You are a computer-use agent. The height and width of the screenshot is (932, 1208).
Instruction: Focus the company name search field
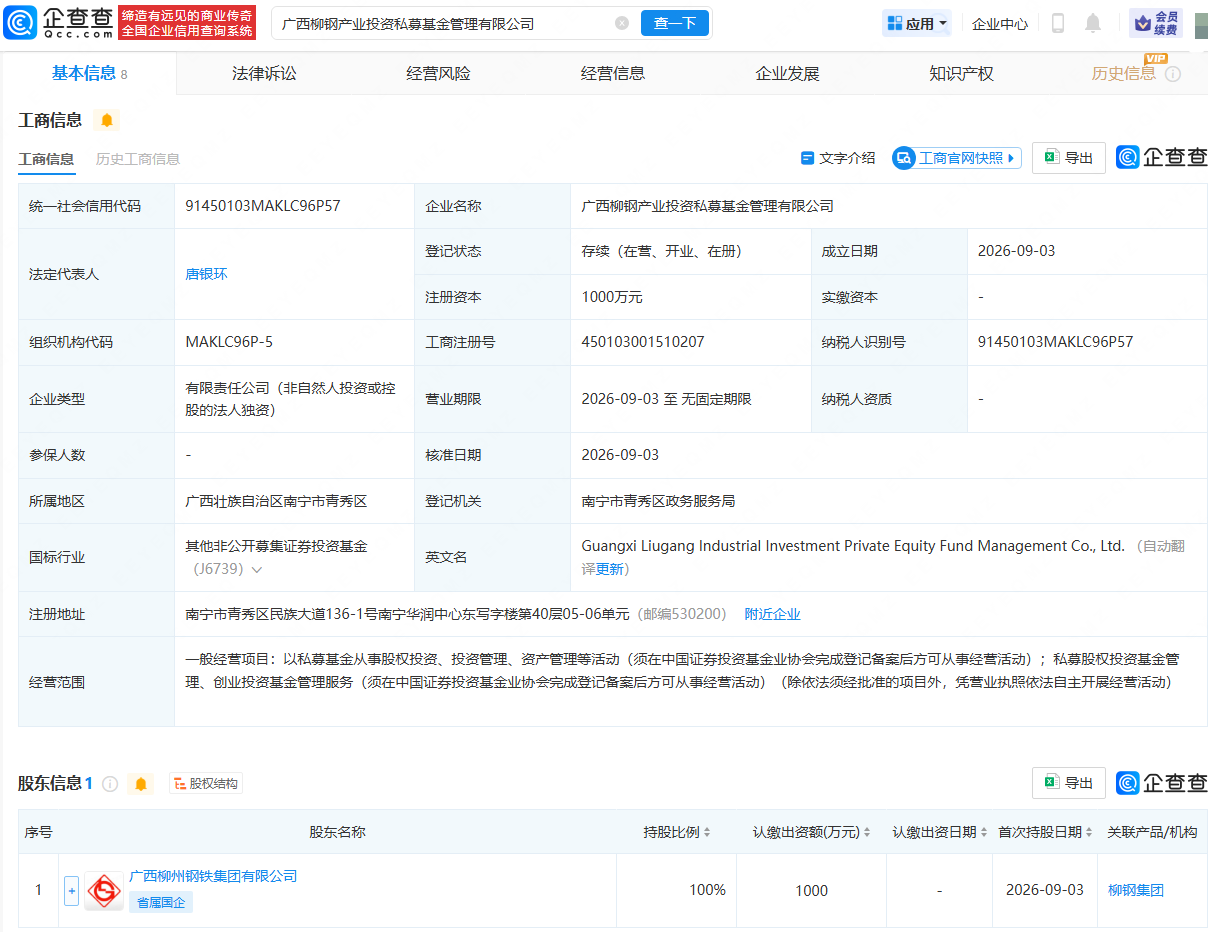click(445, 23)
